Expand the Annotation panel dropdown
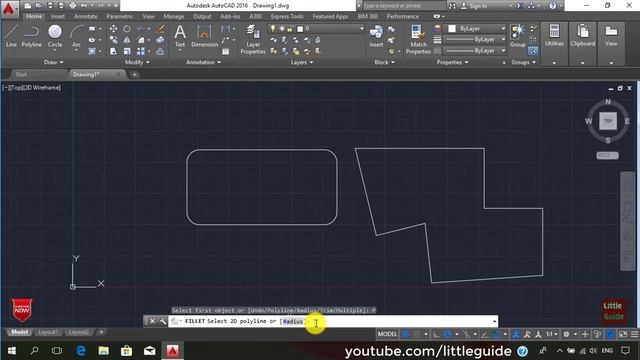Image resolution: width=640 pixels, height=360 pixels. 203,62
